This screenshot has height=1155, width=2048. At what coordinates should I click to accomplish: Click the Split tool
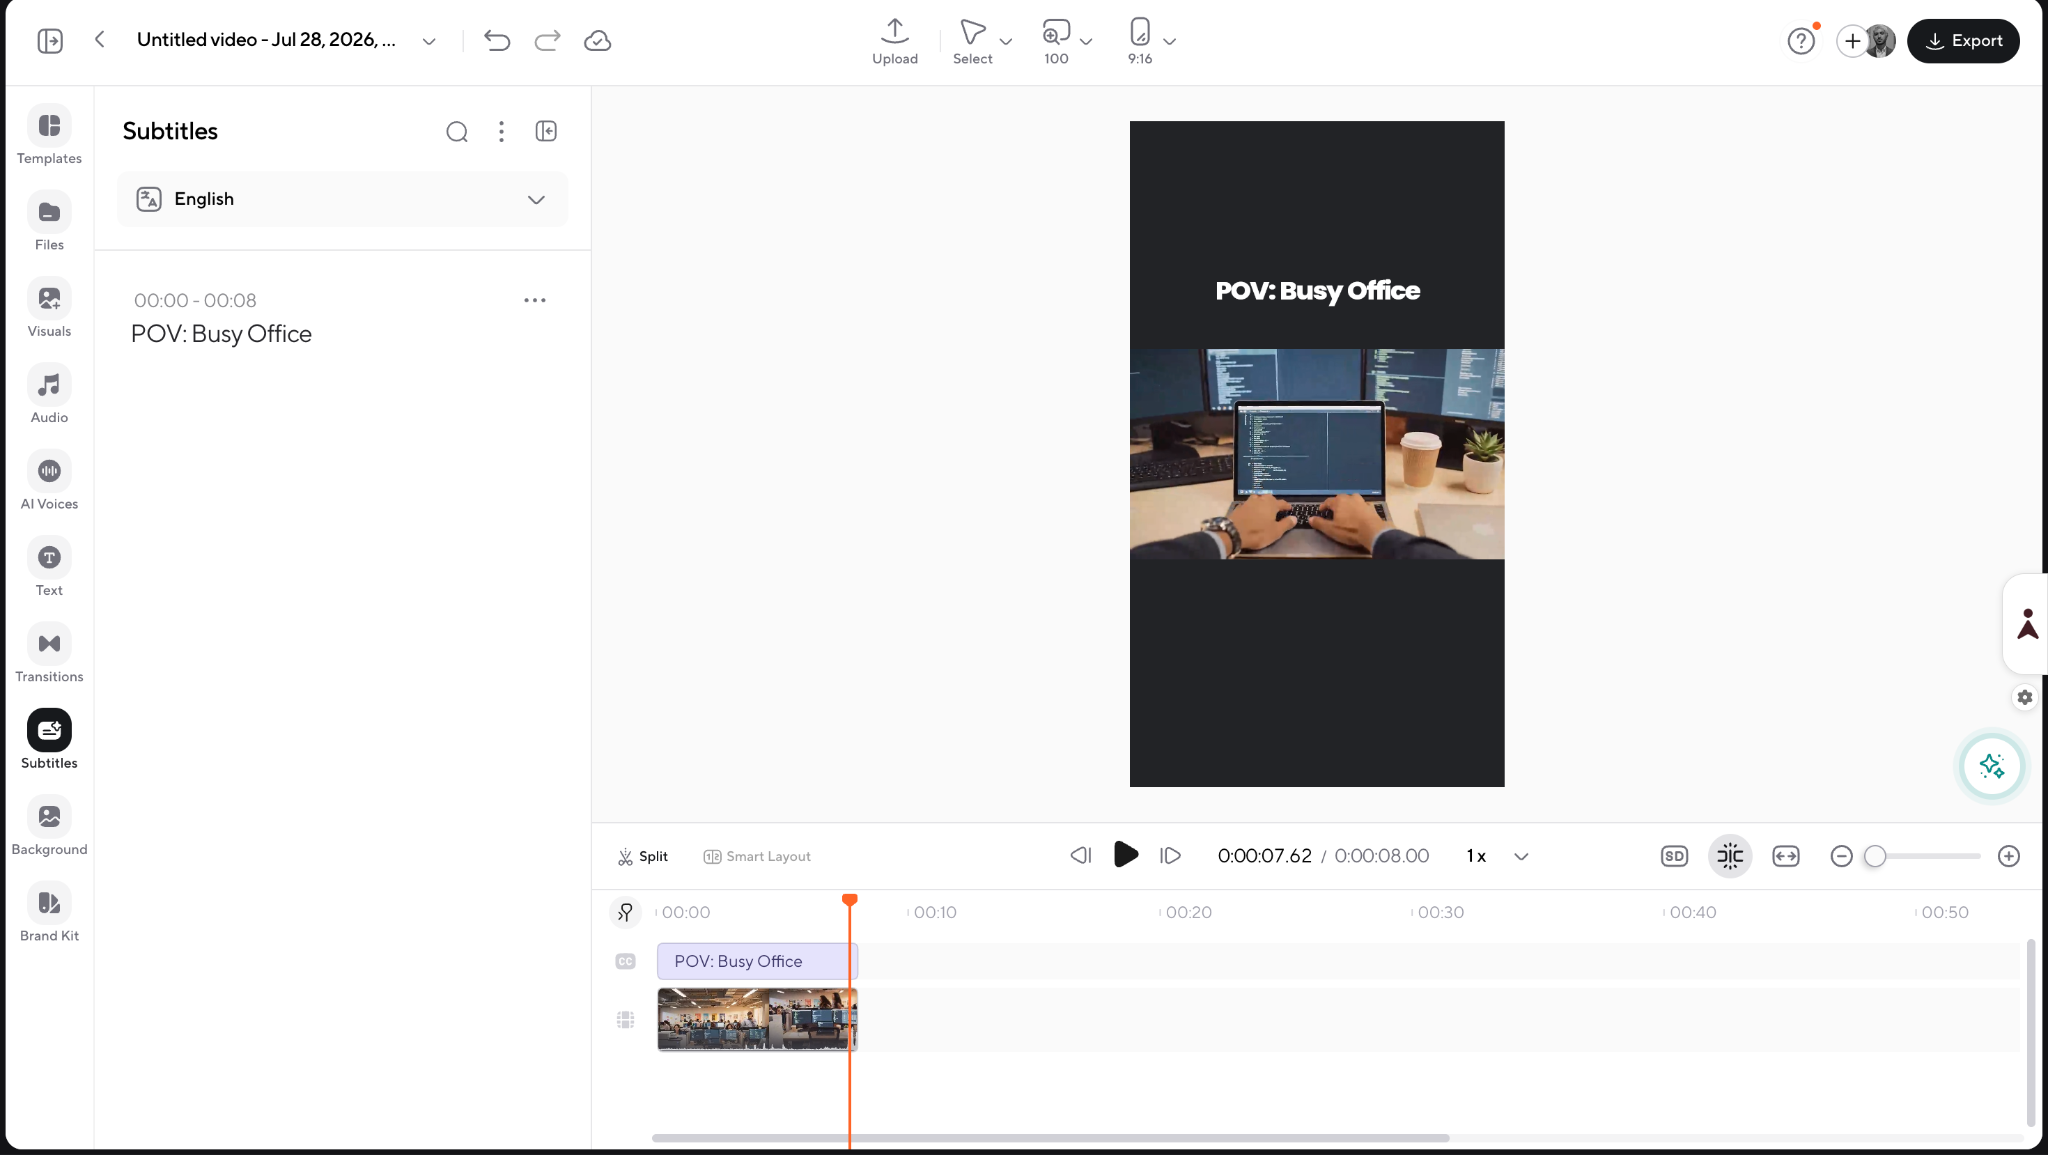643,856
